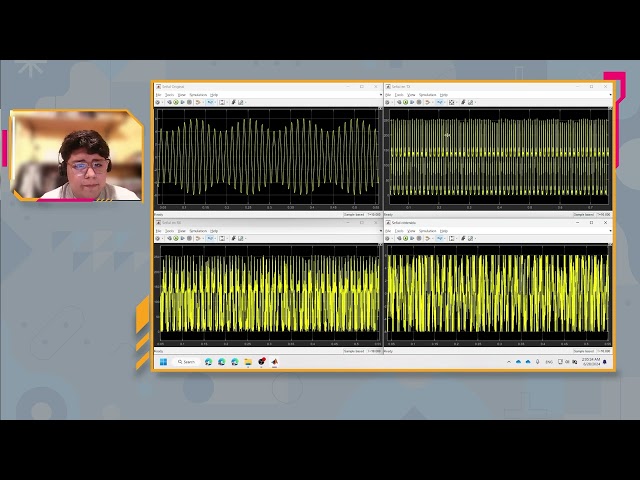Image resolution: width=640 pixels, height=480 pixels.
Task: Open File Explorer from the taskbar
Action: (248, 362)
